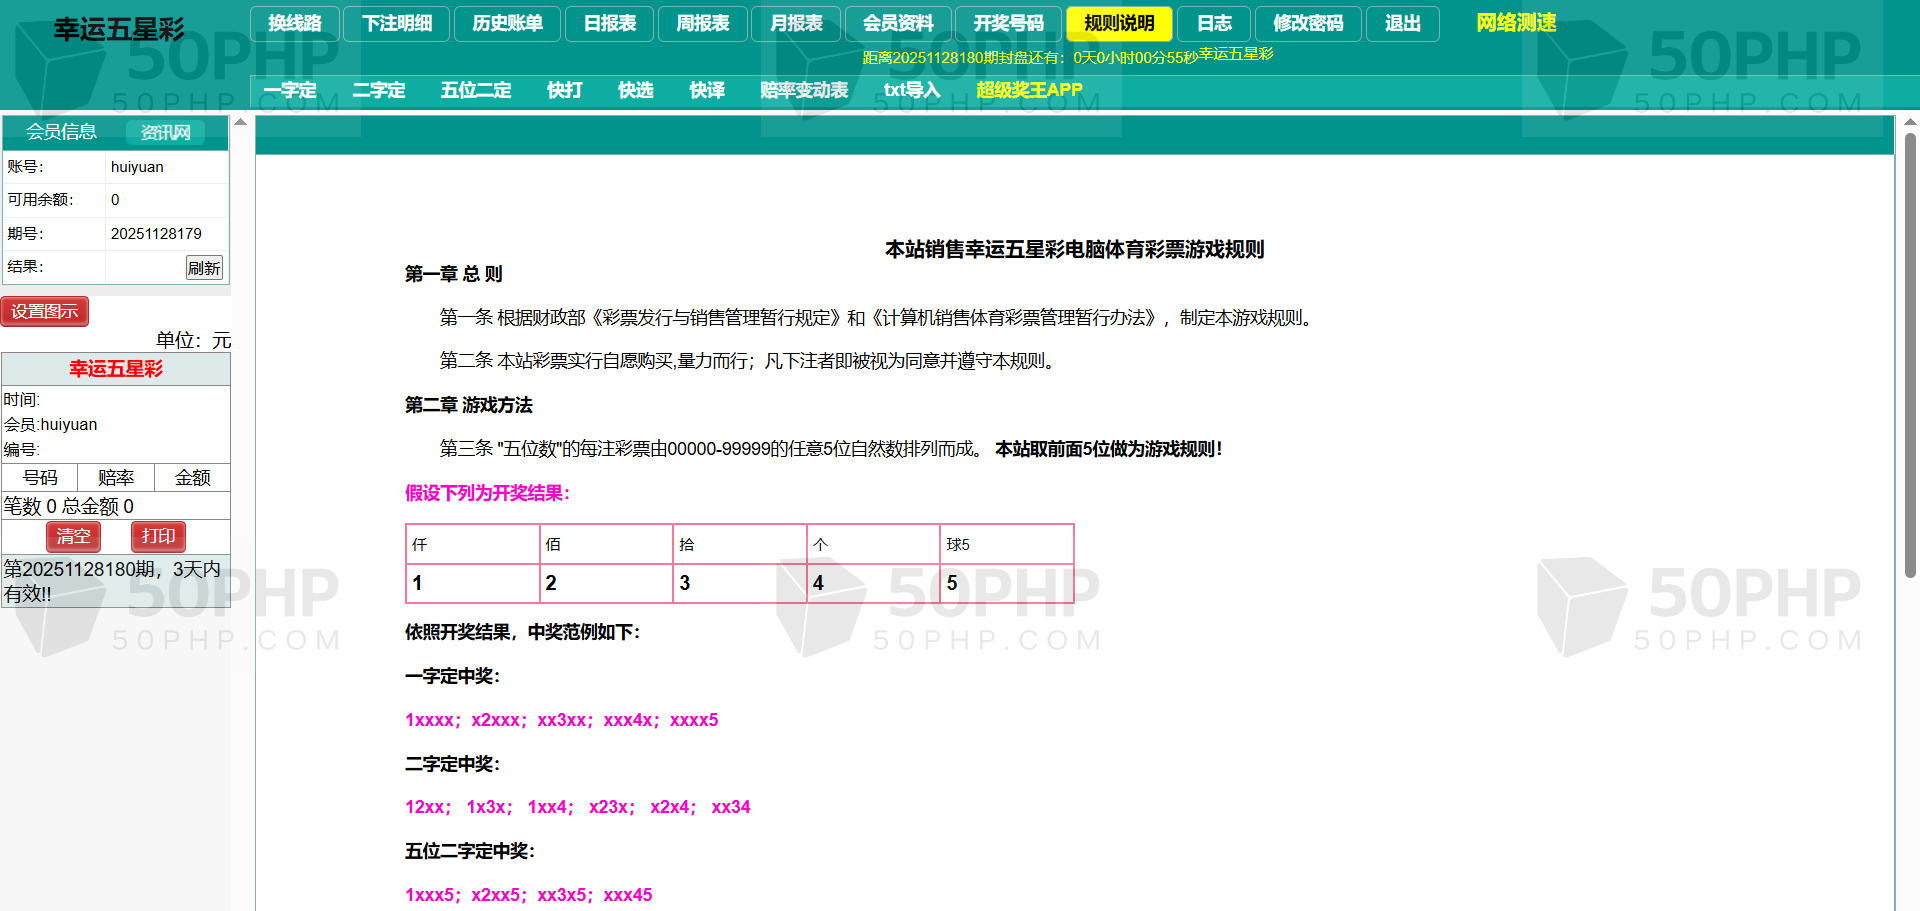Open the 日报表 daily report
This screenshot has height=911, width=1920.
pyautogui.click(x=609, y=23)
